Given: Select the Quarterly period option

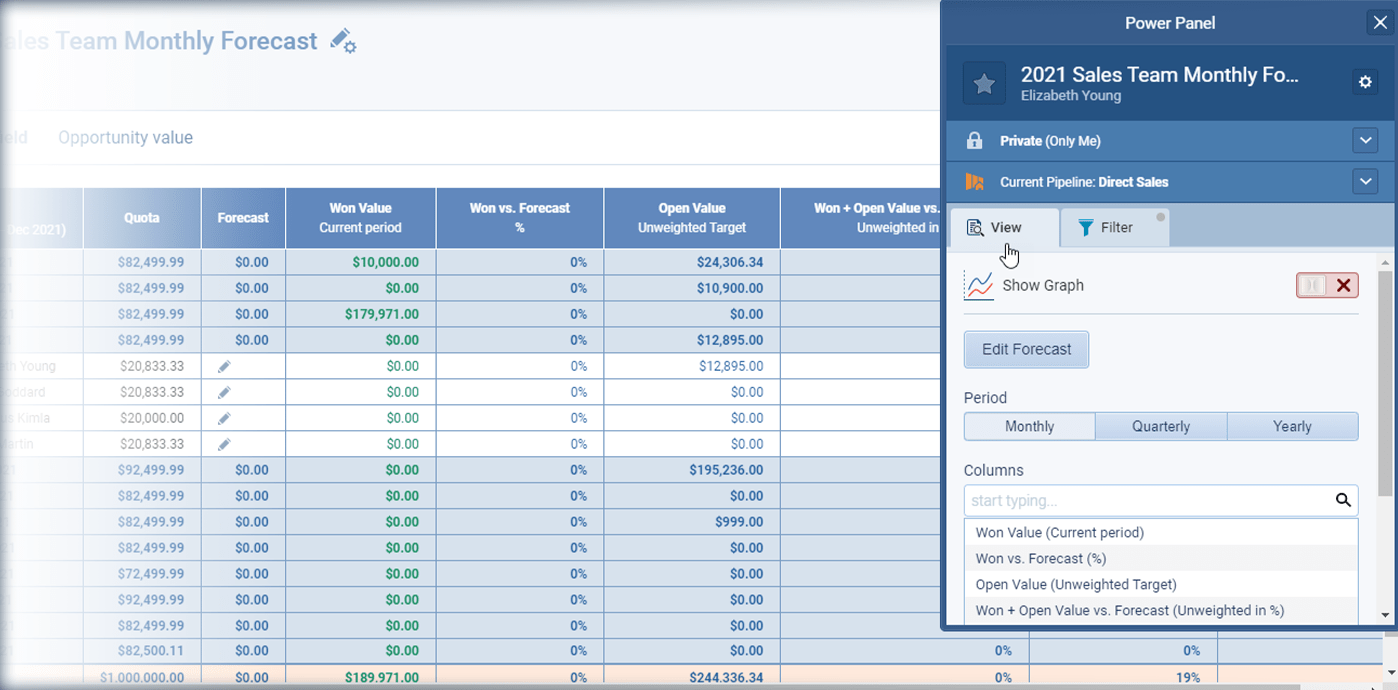Looking at the screenshot, I should [x=1161, y=426].
